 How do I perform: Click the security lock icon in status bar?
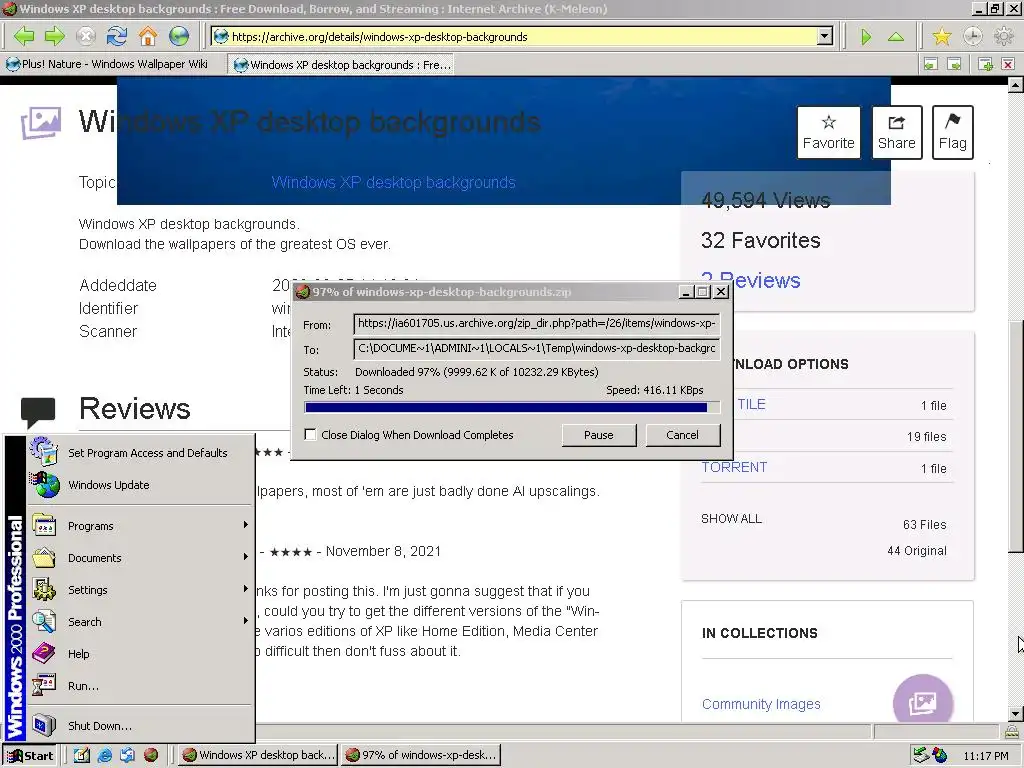[1011, 731]
